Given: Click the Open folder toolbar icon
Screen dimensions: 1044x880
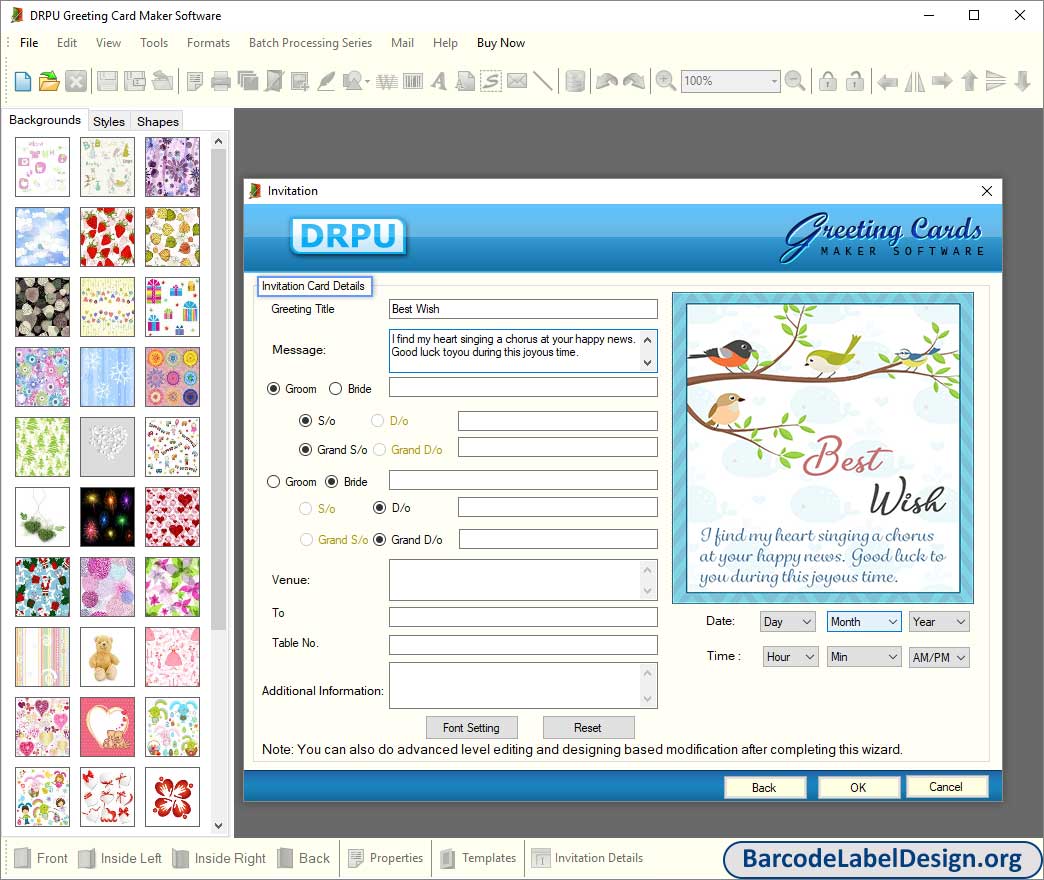Looking at the screenshot, I should 49,81.
